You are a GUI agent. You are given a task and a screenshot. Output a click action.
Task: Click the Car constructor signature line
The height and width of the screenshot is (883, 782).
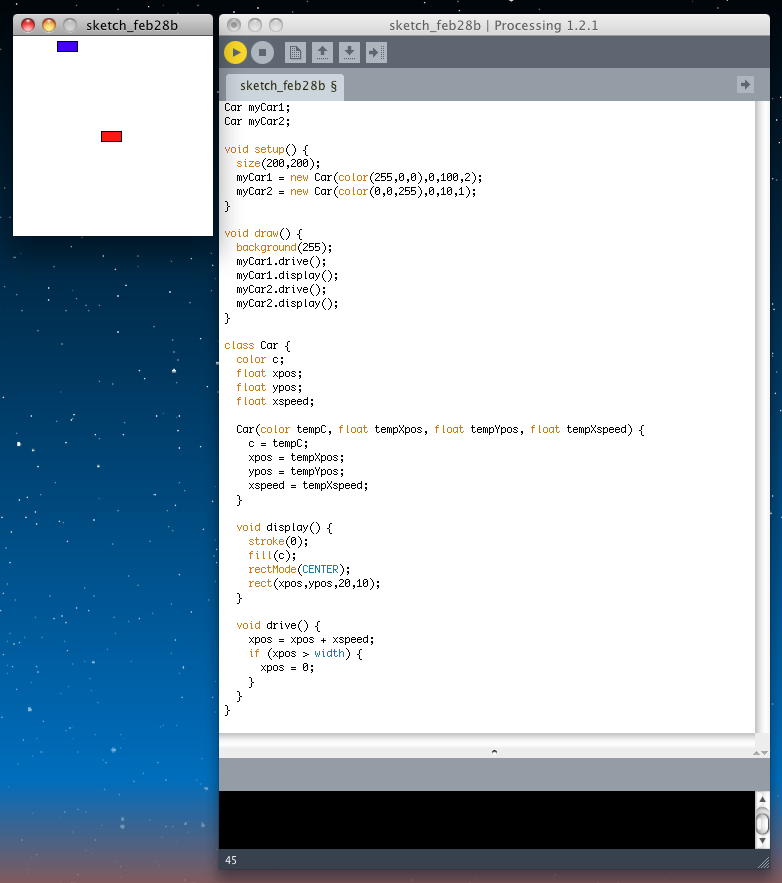point(440,430)
